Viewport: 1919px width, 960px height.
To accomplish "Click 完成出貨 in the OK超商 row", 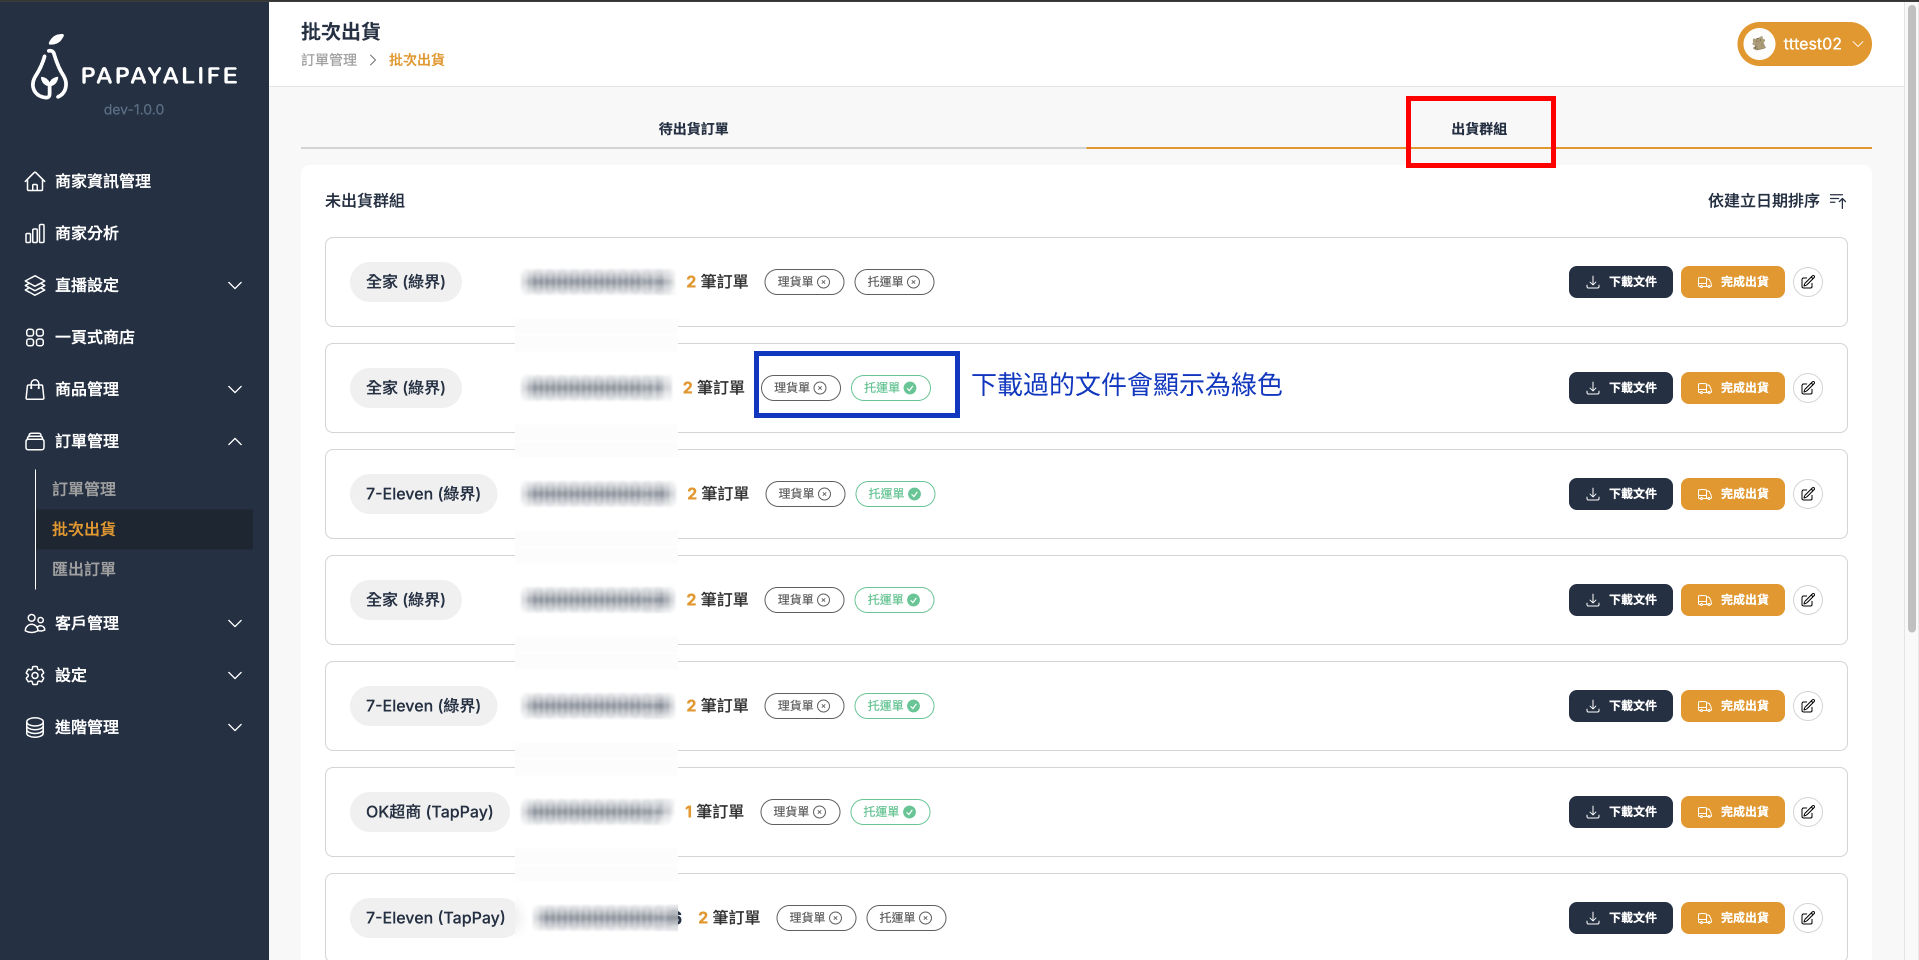I will [x=1732, y=812].
